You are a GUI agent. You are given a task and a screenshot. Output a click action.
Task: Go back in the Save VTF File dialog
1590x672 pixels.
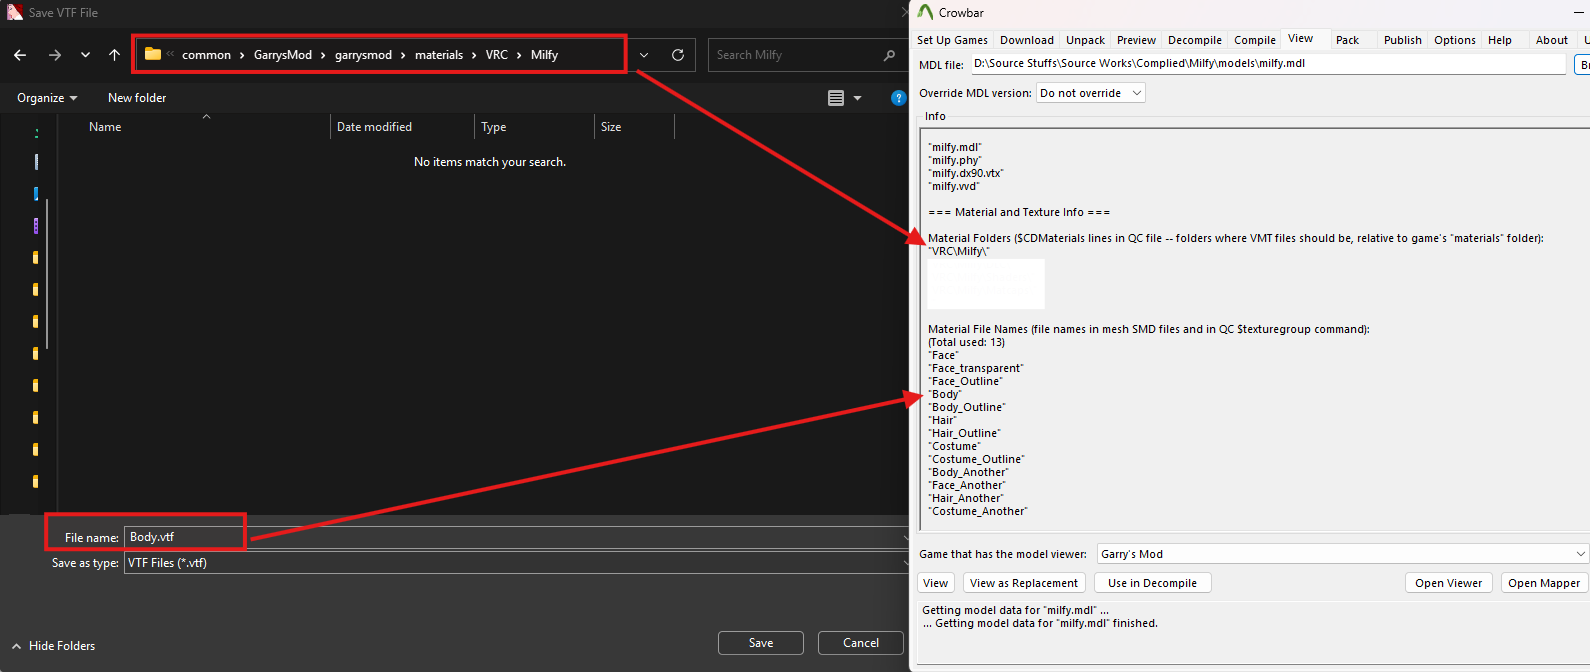(x=20, y=55)
